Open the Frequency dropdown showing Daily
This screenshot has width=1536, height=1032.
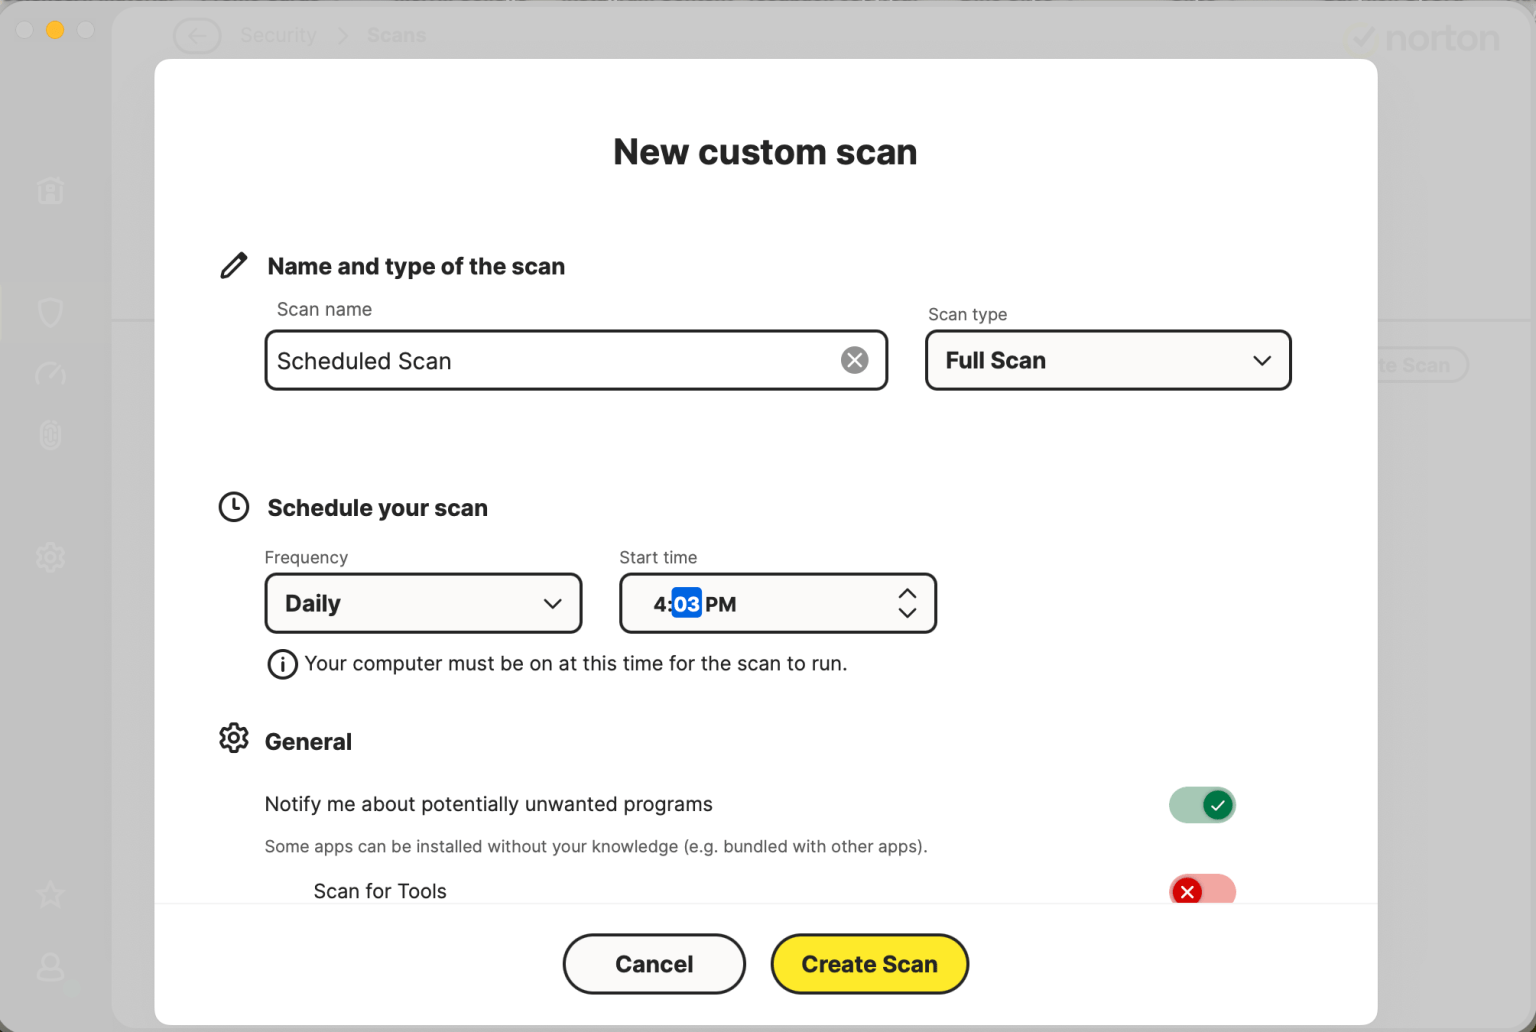pyautogui.click(x=422, y=603)
